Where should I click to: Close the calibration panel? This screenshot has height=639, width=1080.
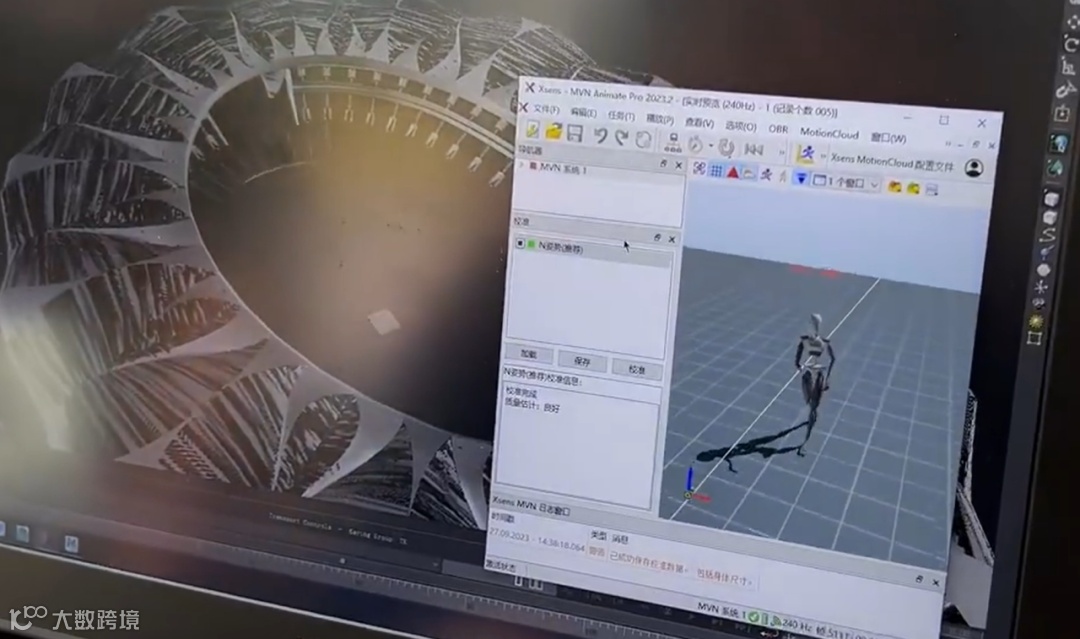point(672,239)
